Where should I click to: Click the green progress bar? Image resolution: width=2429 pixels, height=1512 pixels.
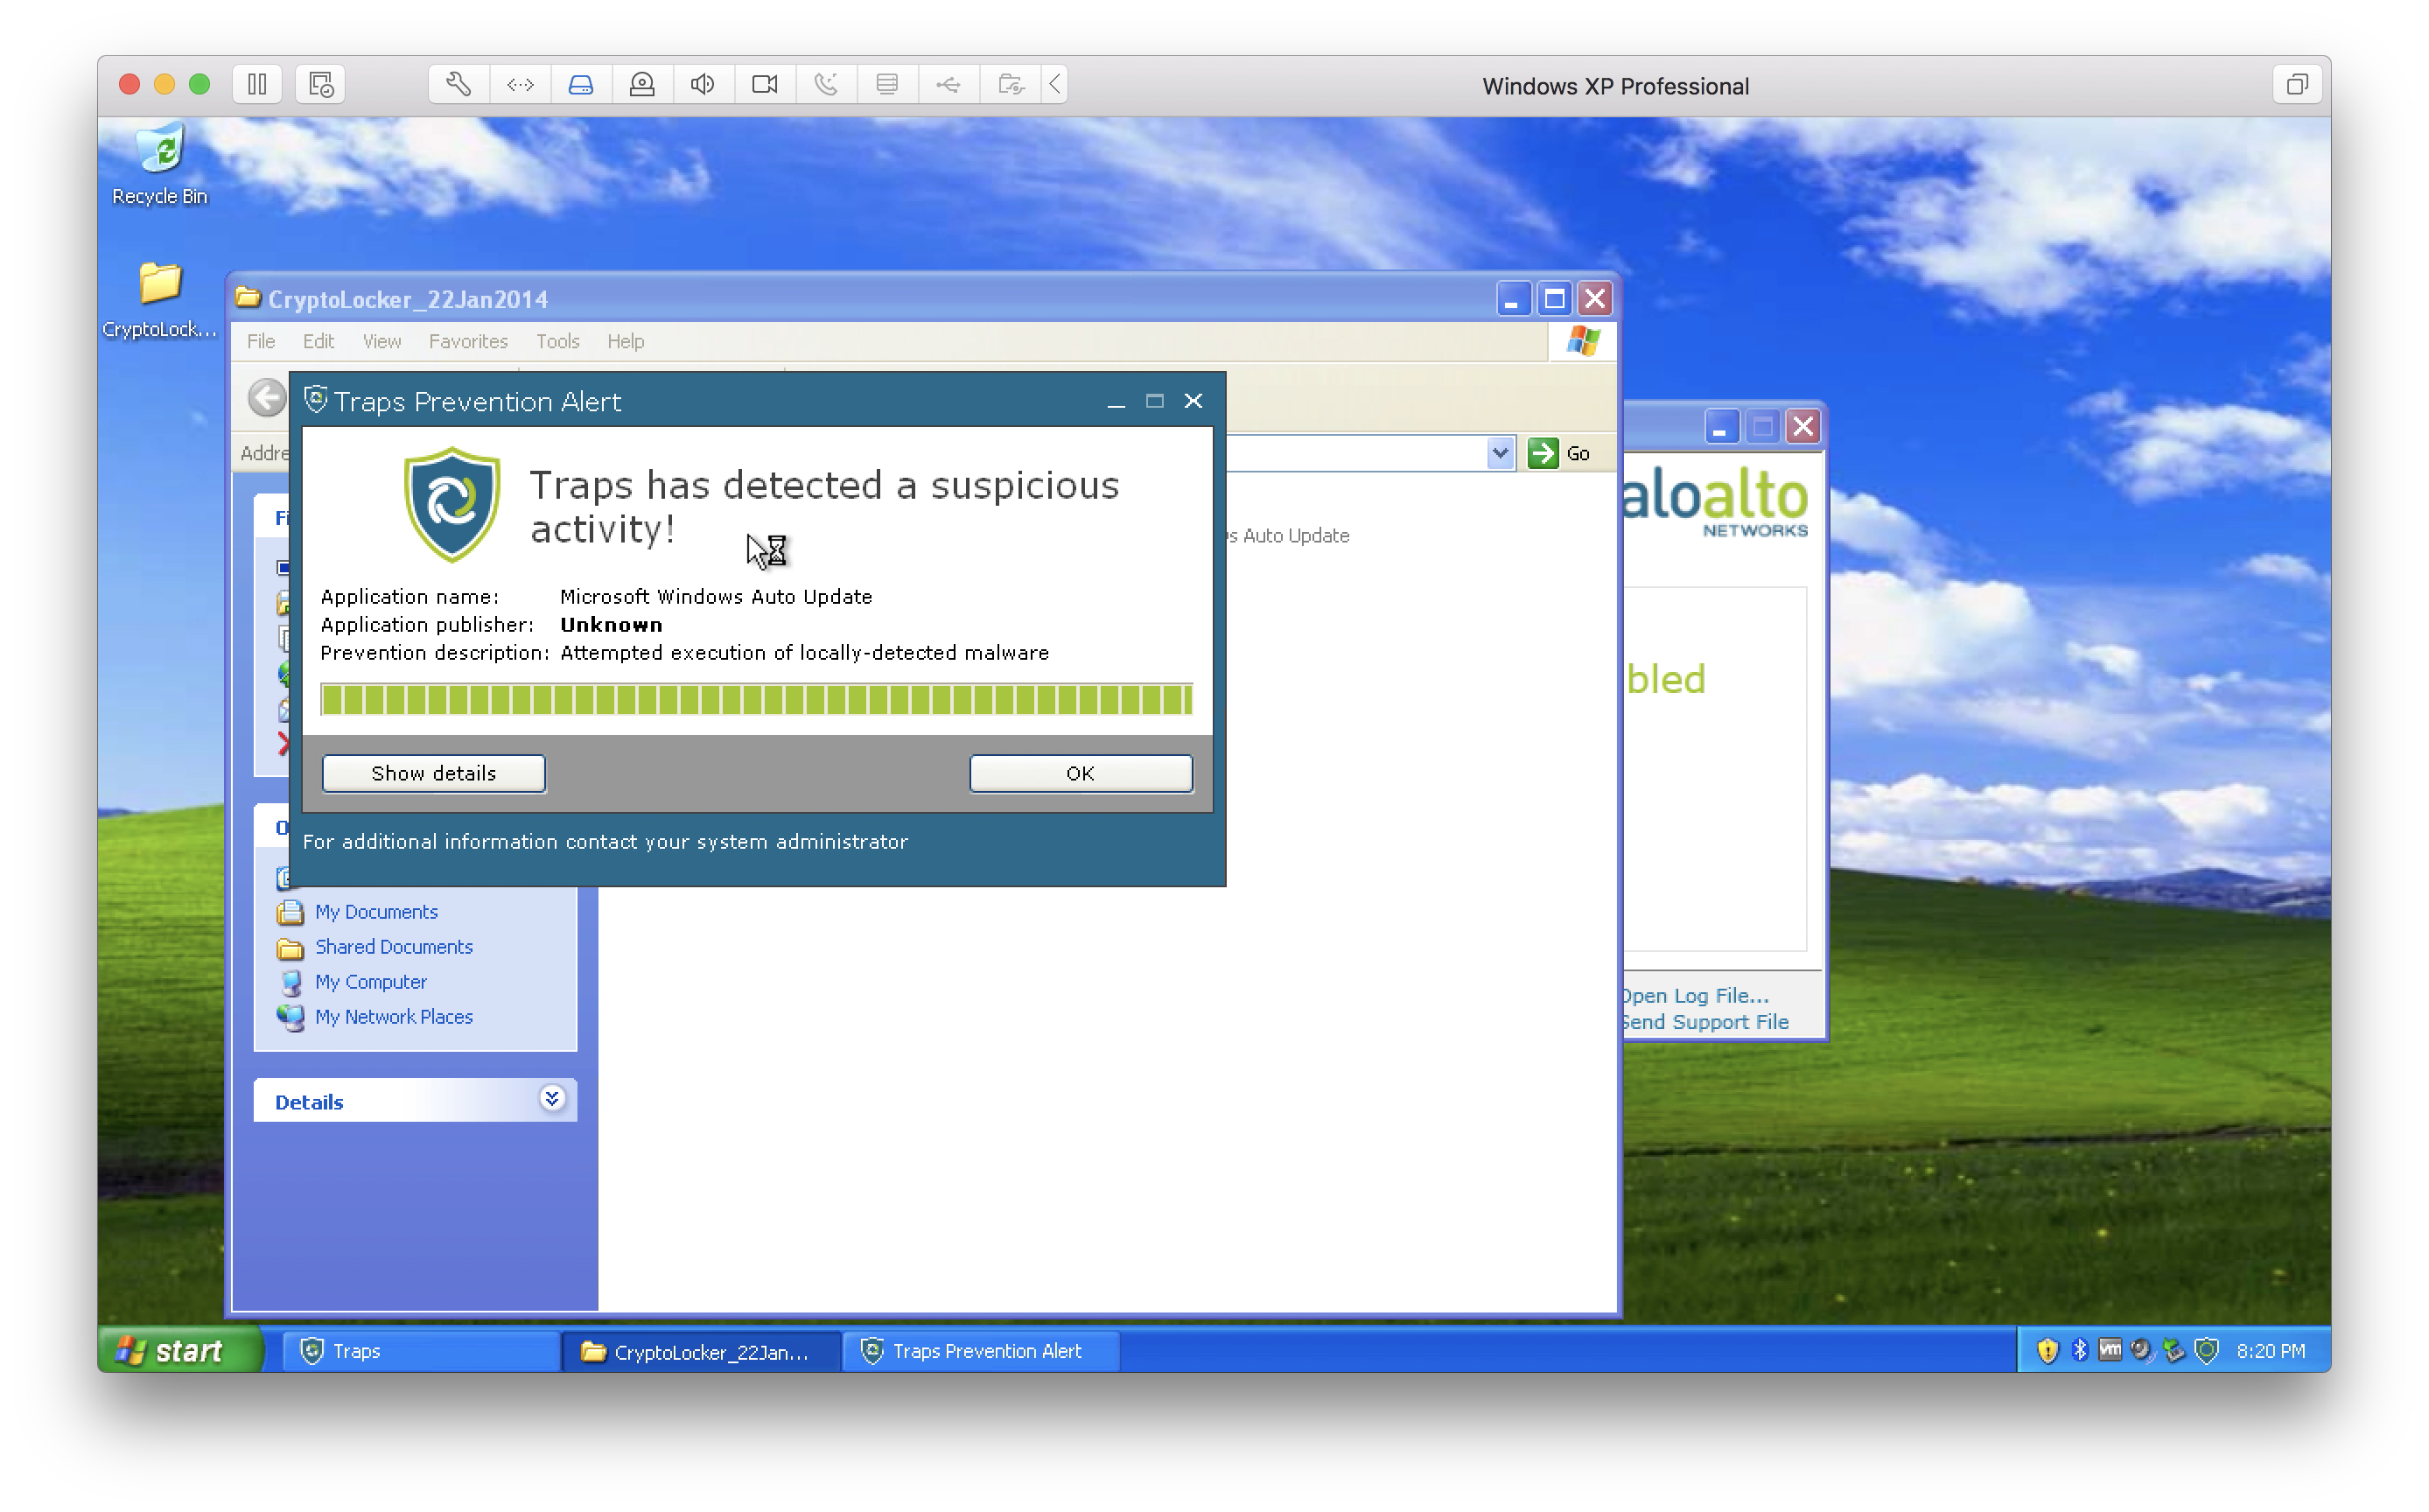pos(756,700)
